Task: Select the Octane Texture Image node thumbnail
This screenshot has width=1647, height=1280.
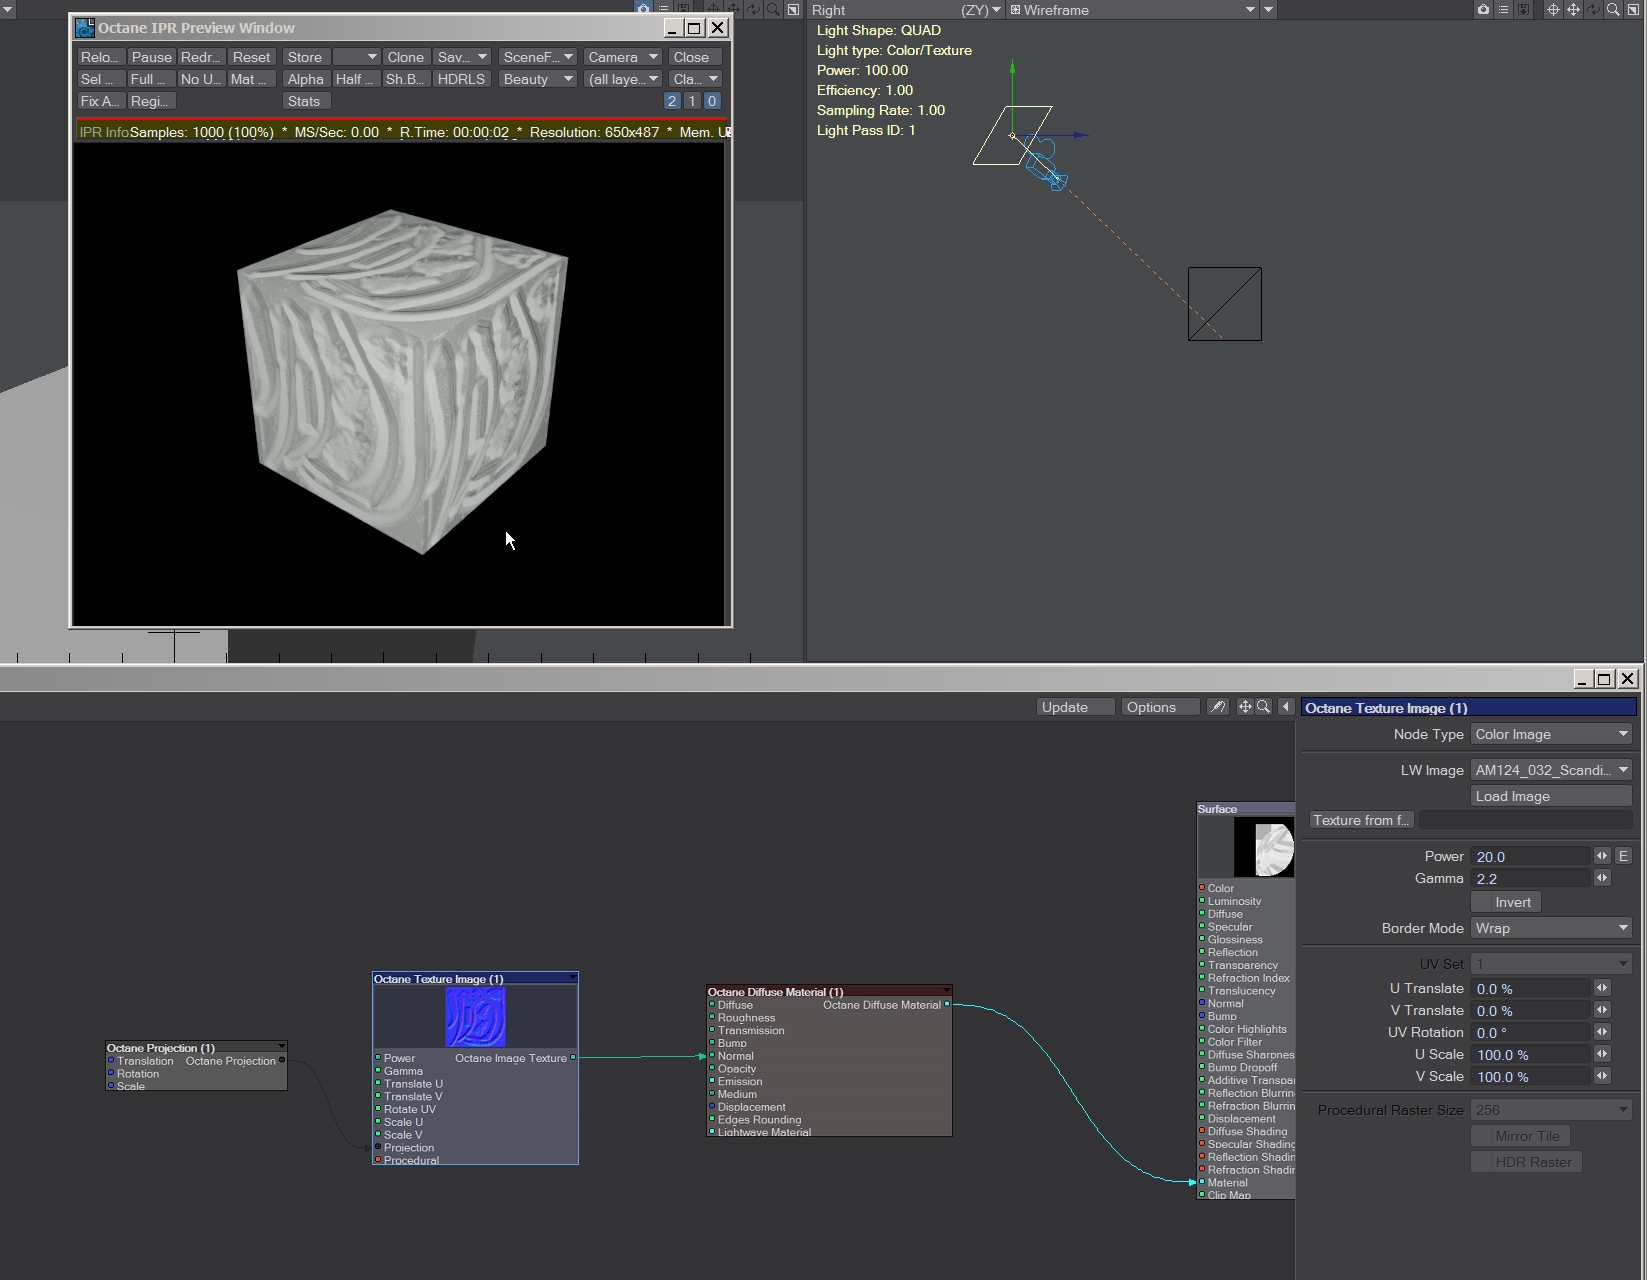Action: [x=475, y=1017]
